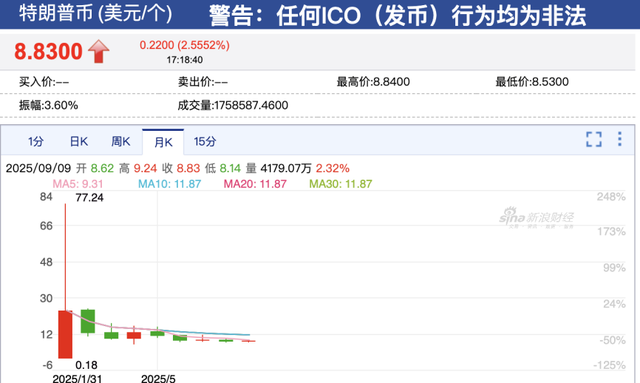The width and height of the screenshot is (640, 383).
Task: Switch to the 1分 chart tab
Action: coord(36,142)
